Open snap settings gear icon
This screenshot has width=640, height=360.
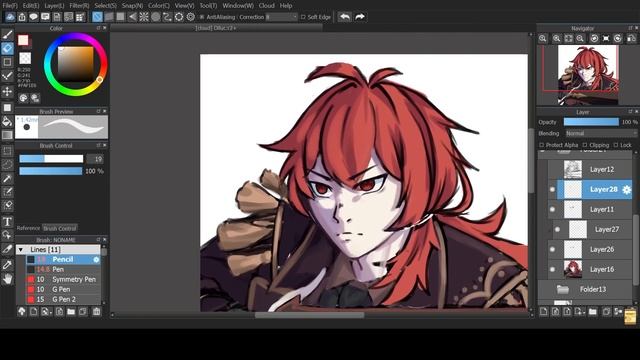click(x=191, y=17)
